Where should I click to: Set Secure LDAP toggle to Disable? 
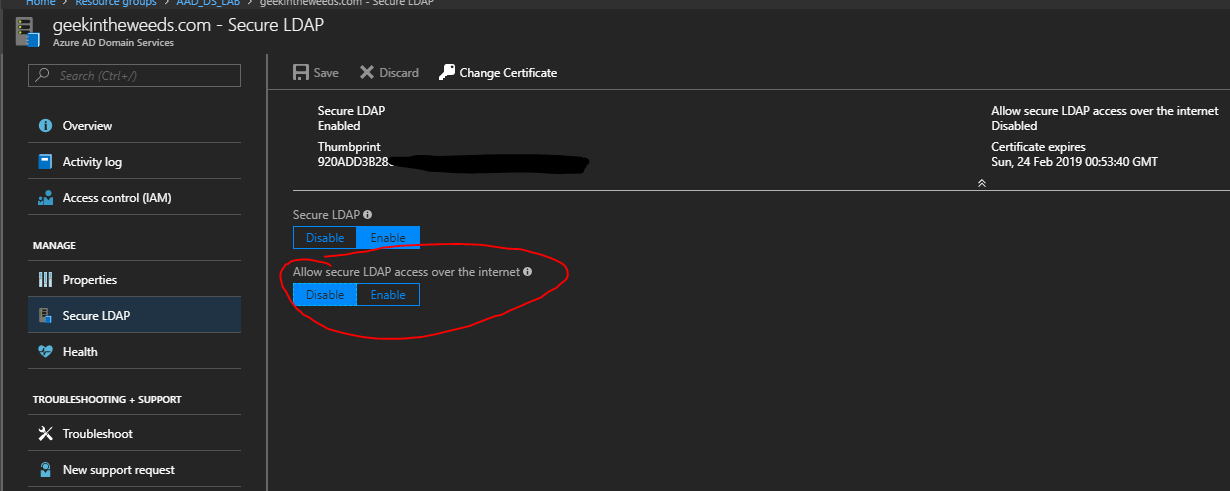[325, 238]
